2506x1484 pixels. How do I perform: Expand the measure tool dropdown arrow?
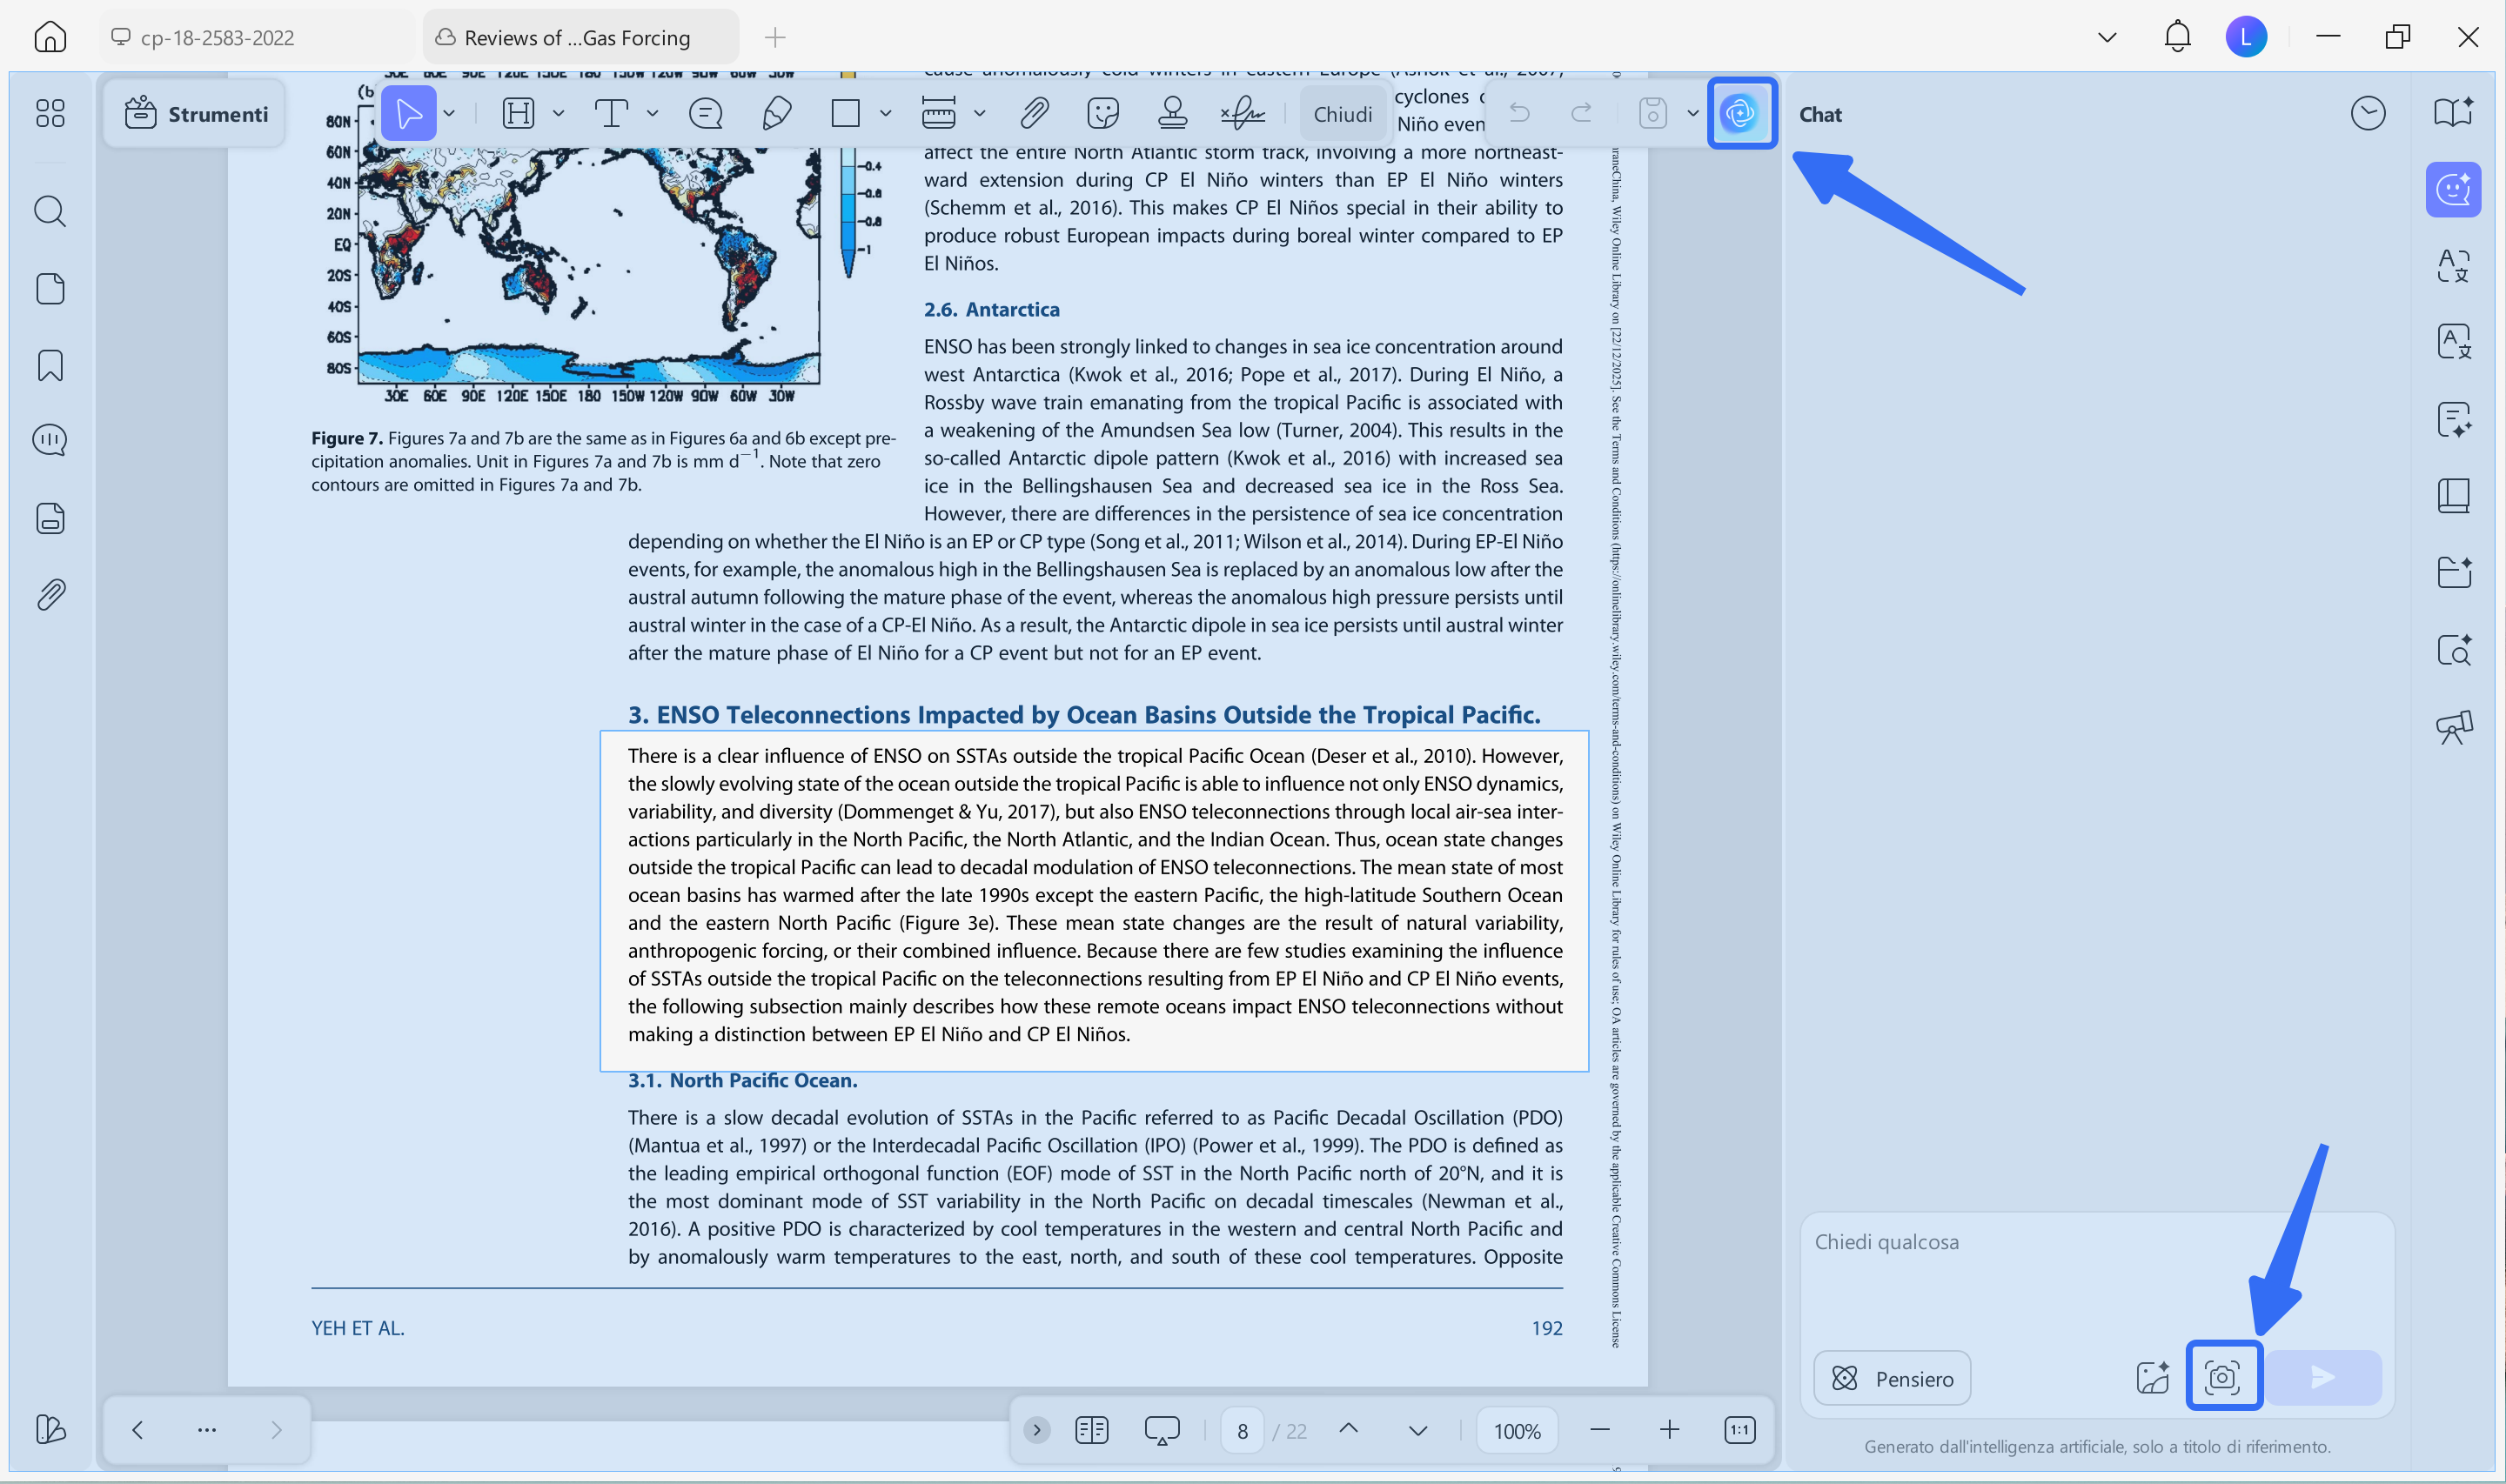(979, 113)
